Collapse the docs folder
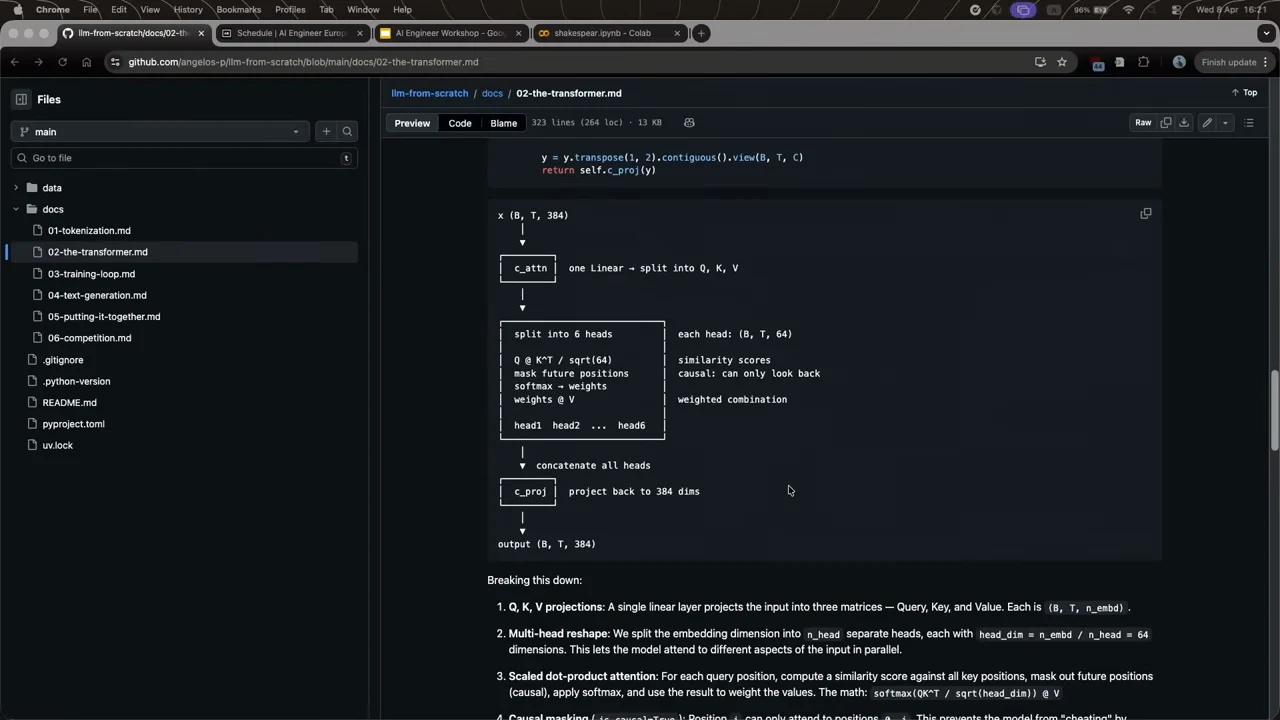 15,209
